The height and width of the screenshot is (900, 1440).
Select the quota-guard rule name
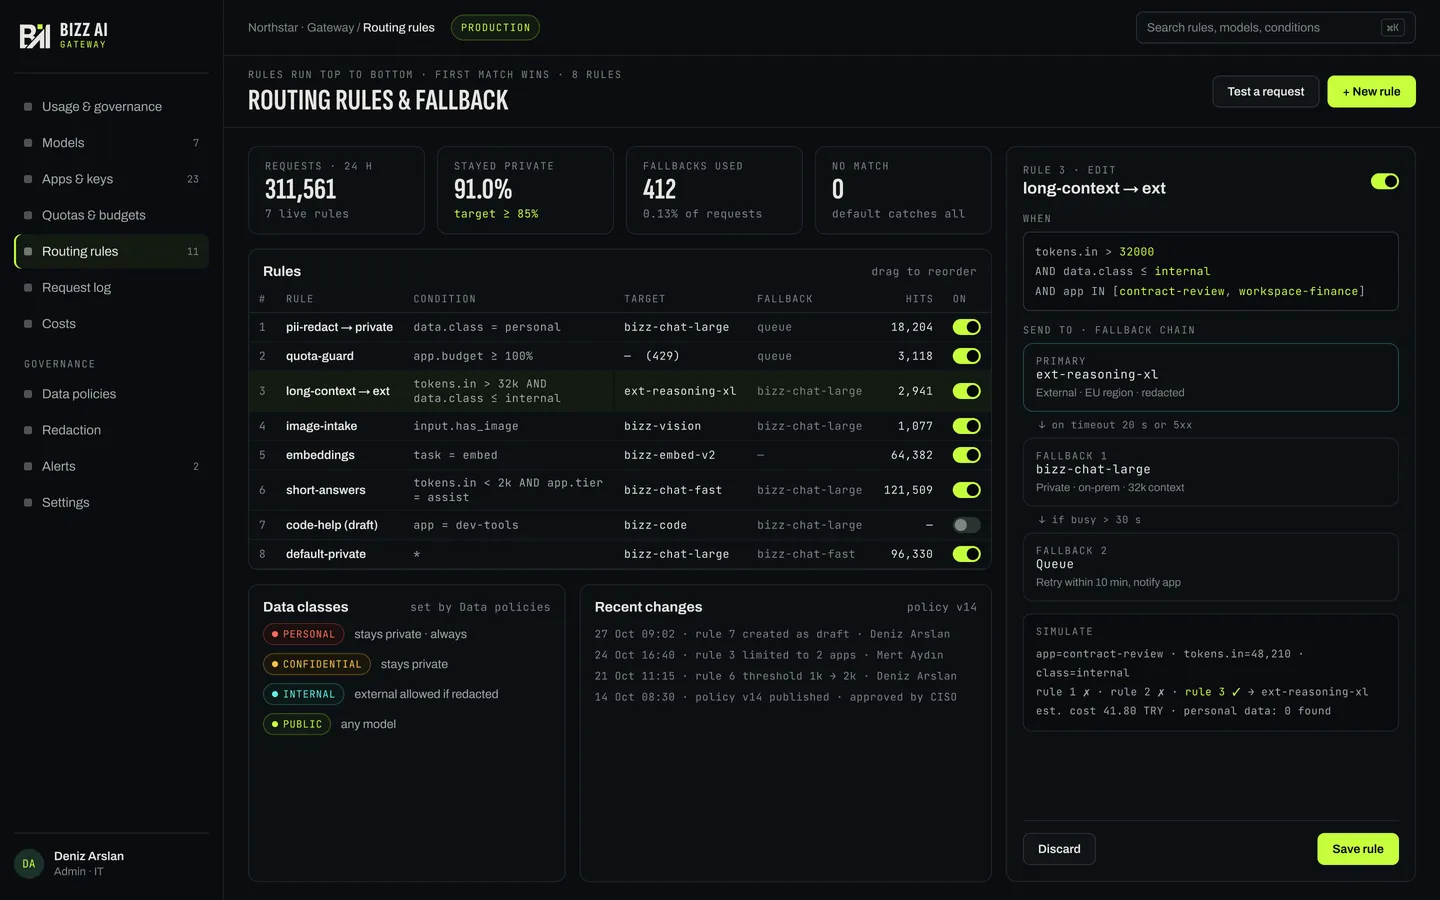coord(319,356)
